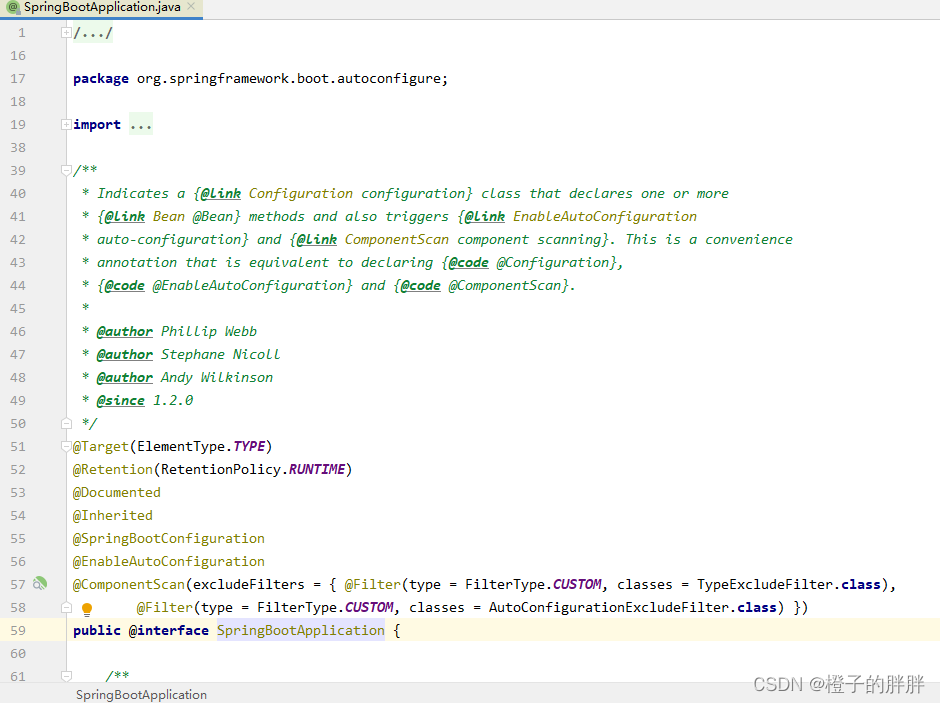Screen dimensions: 940x703
Task: Click the gutter bean icon on line 57
Action: [x=40, y=584]
